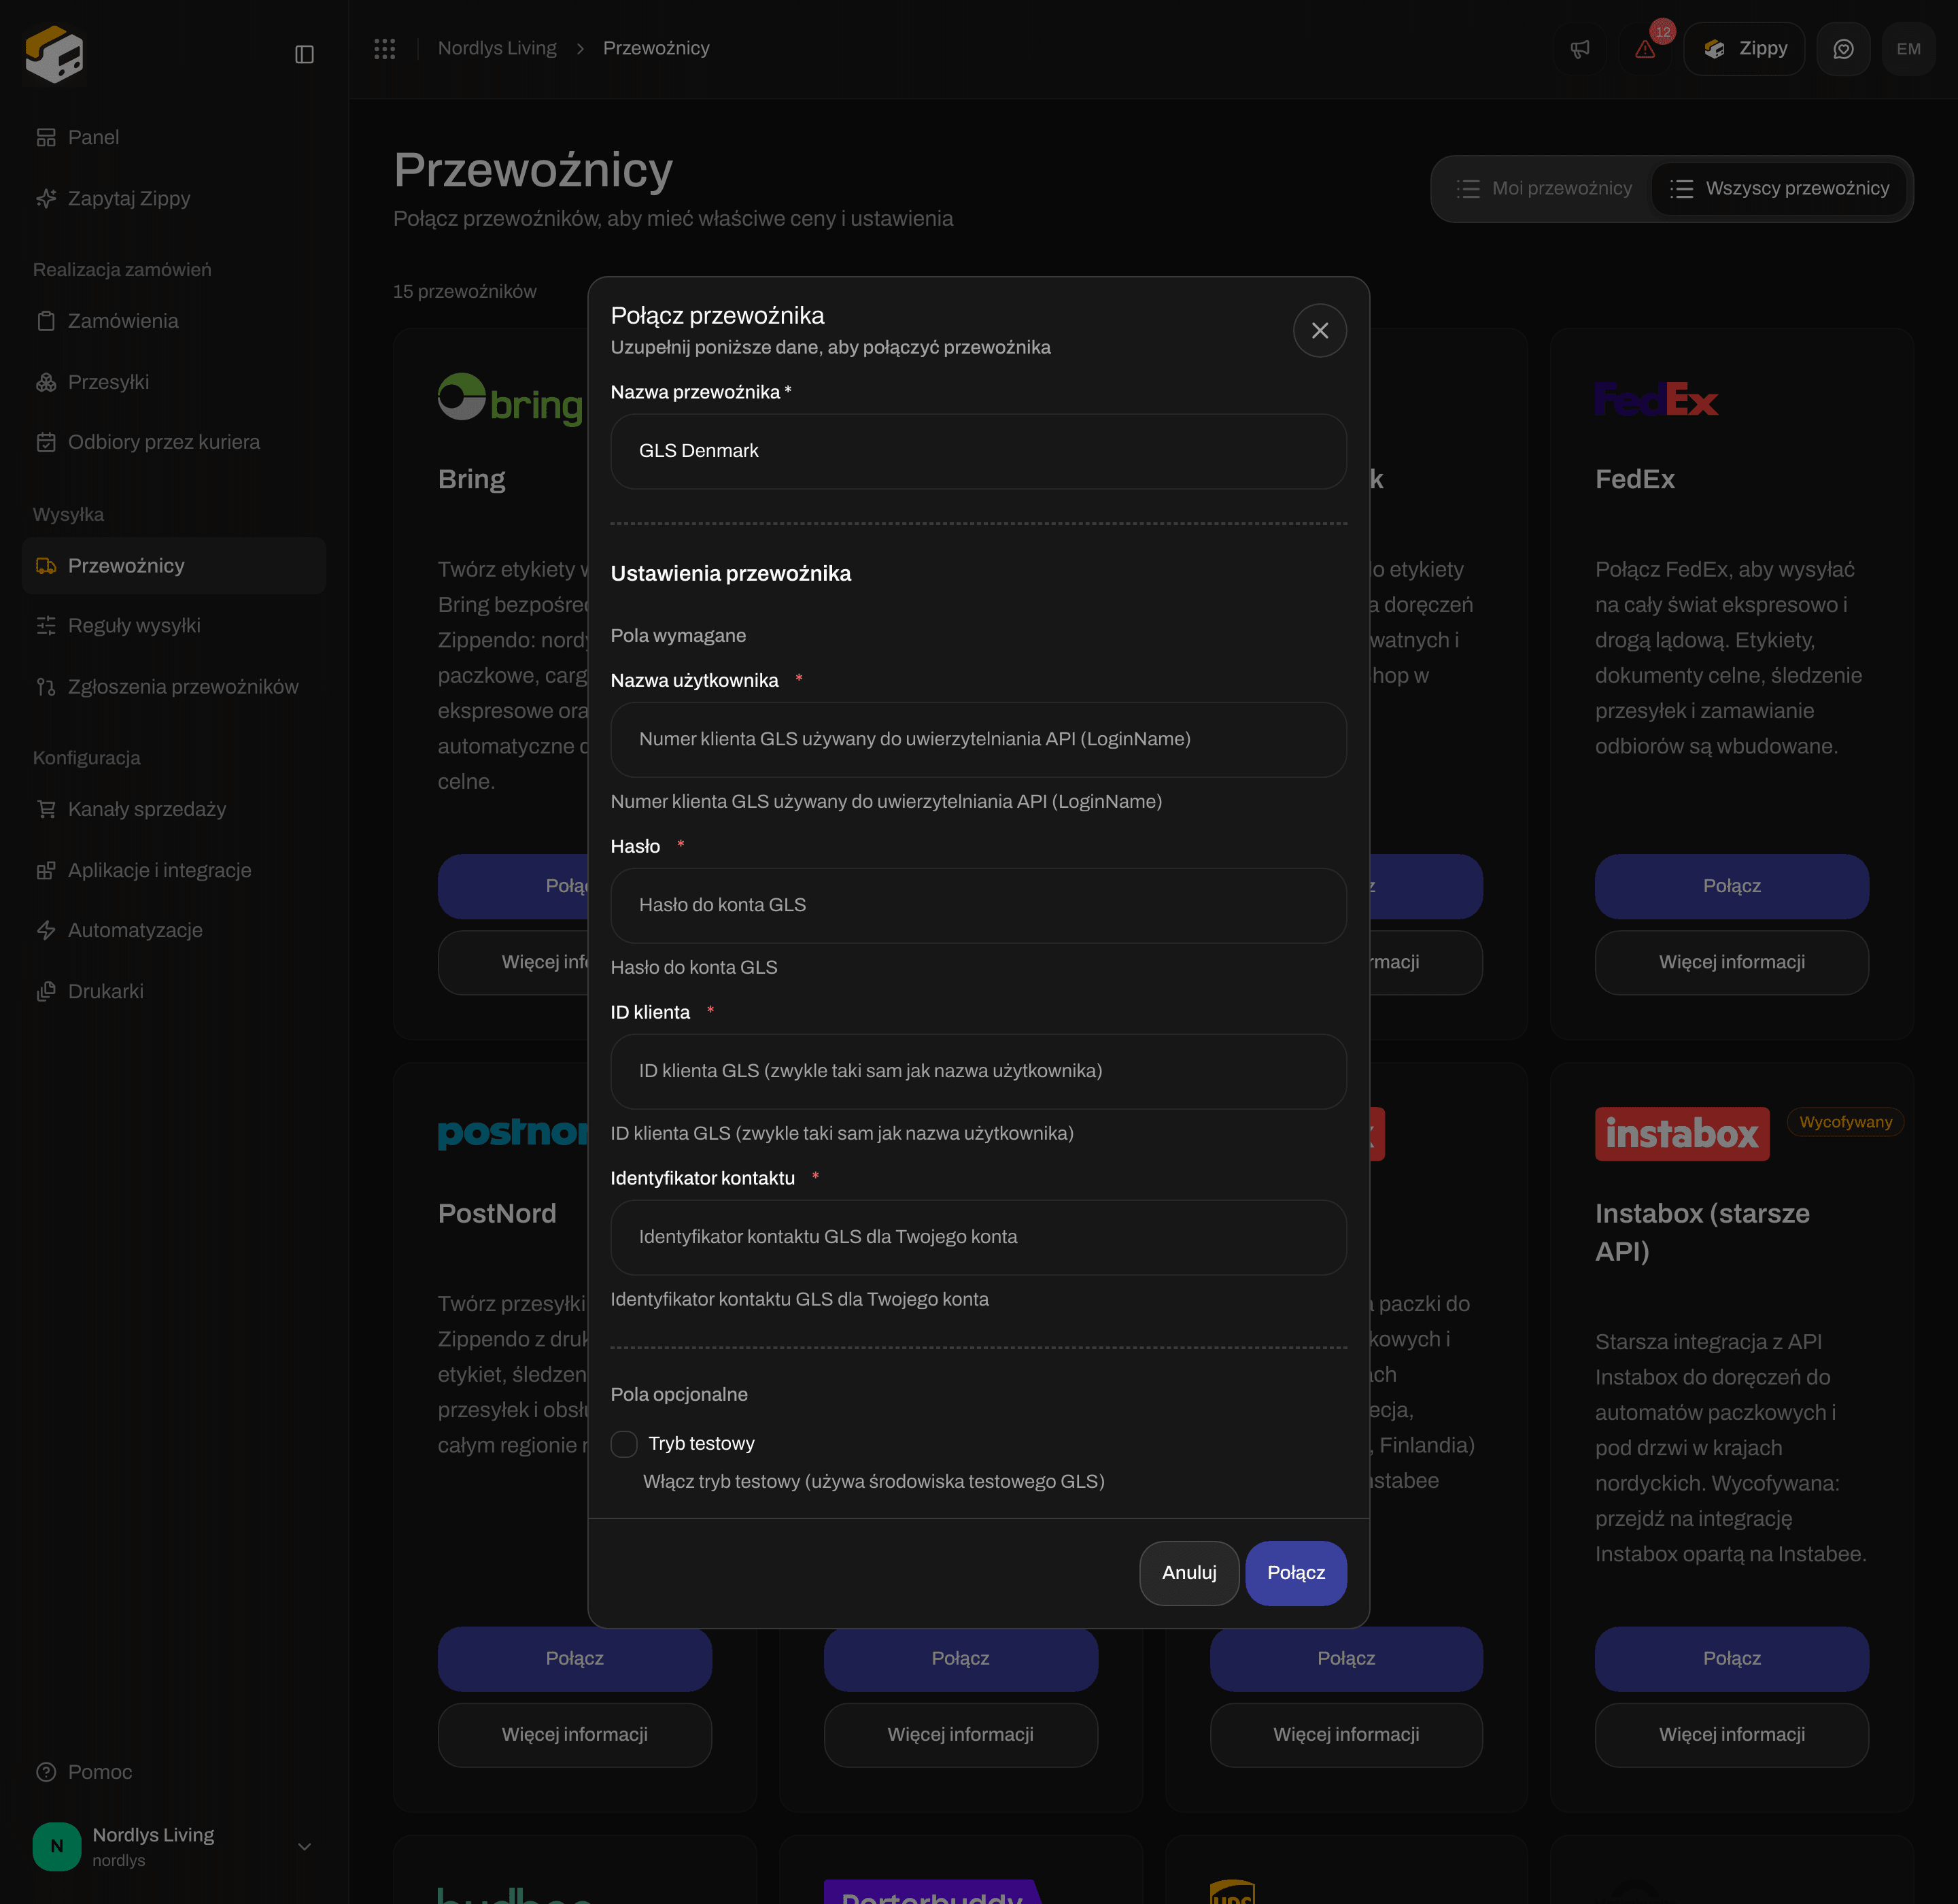The height and width of the screenshot is (1904, 1958).
Task: Go to Automatyzacje label in sidebar
Action: tap(135, 930)
